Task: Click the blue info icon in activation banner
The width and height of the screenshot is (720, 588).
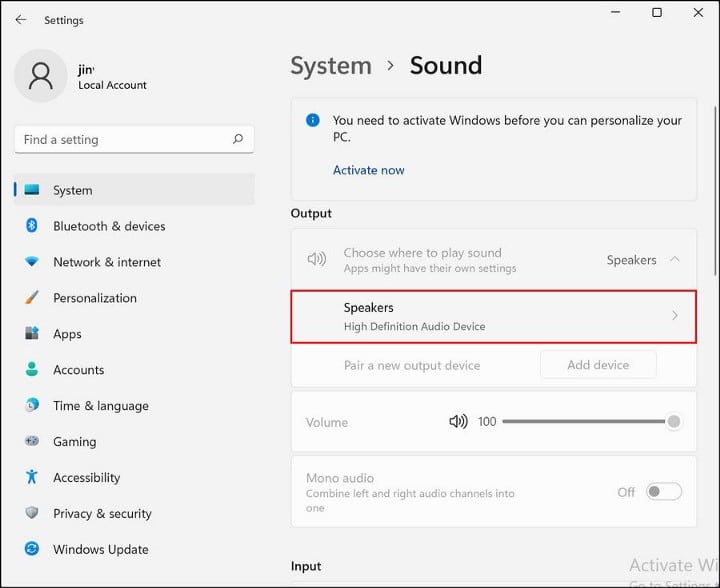Action: pos(313,120)
